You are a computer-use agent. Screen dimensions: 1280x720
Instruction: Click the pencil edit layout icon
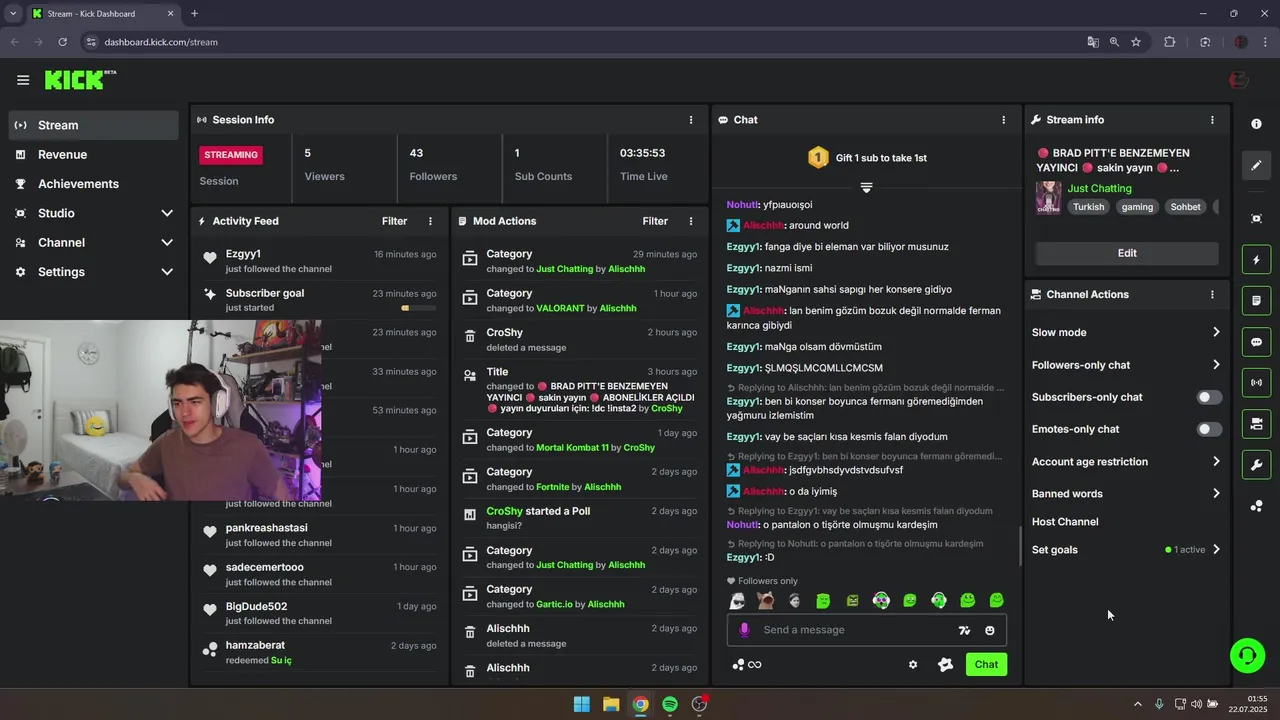1256,165
